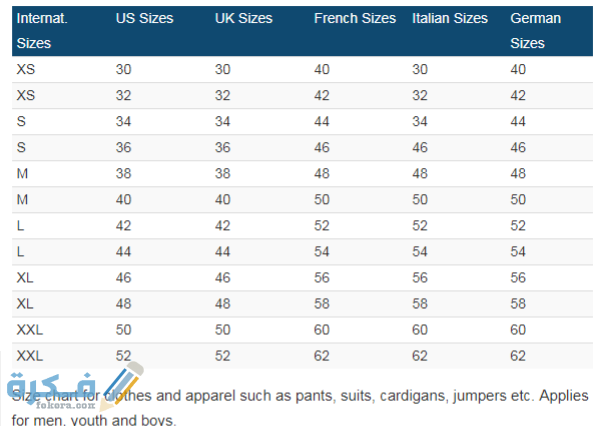Click the German Sizes cell showing 40
602x426 pixels.
[518, 69]
